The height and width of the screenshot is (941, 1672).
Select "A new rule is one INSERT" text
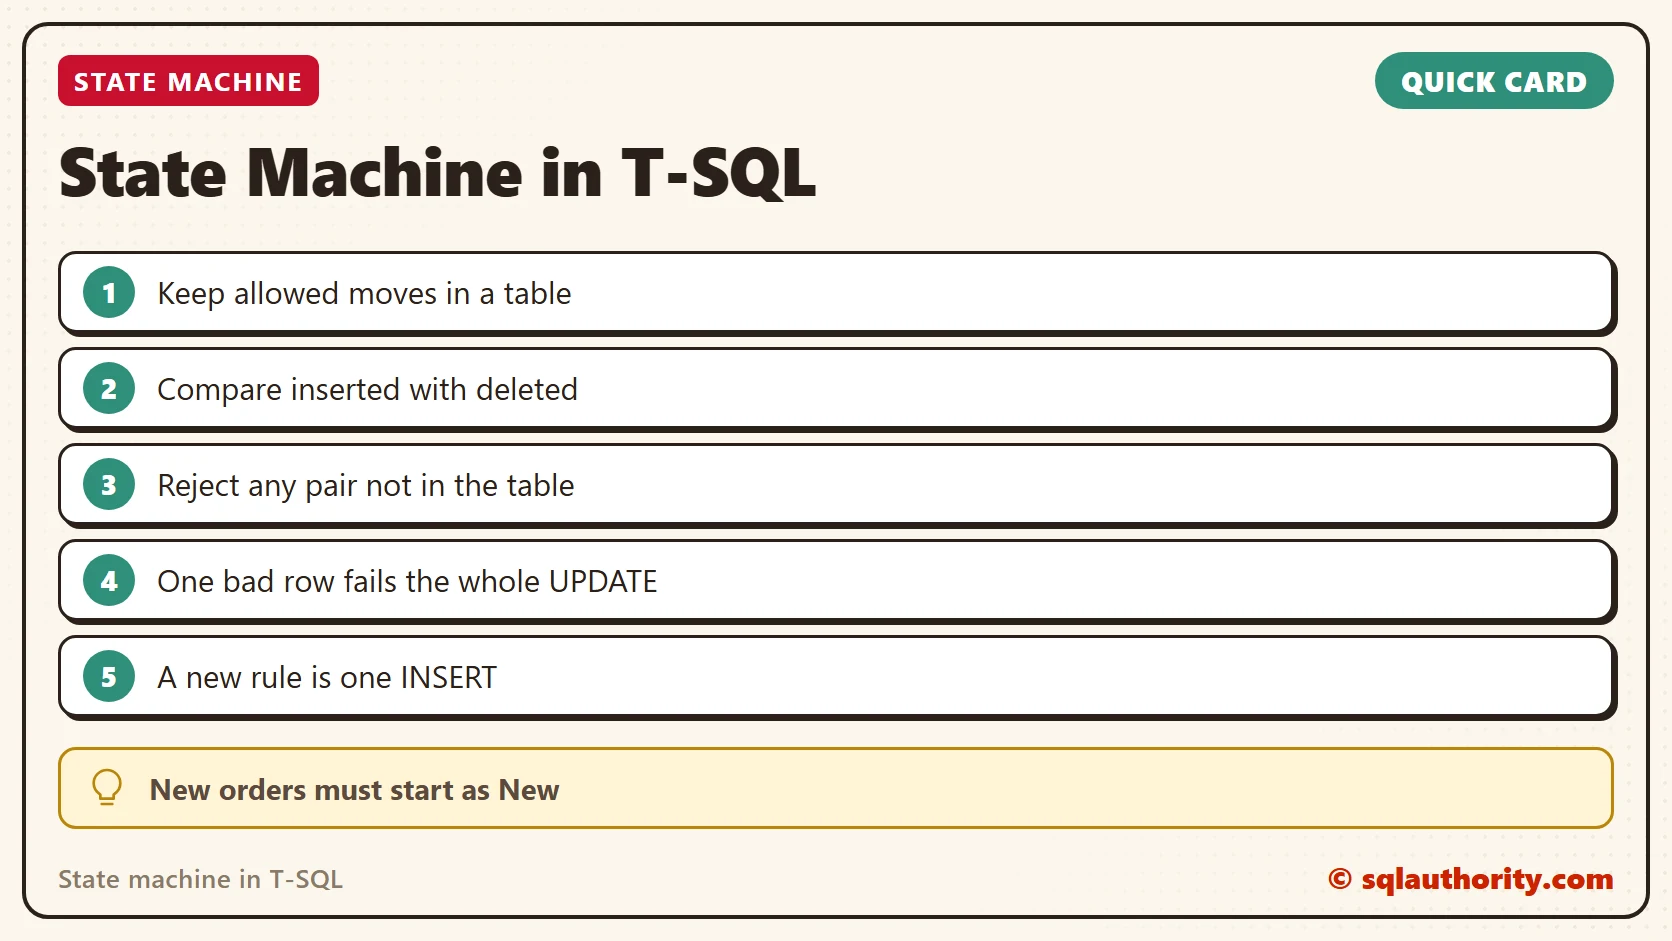327,677
